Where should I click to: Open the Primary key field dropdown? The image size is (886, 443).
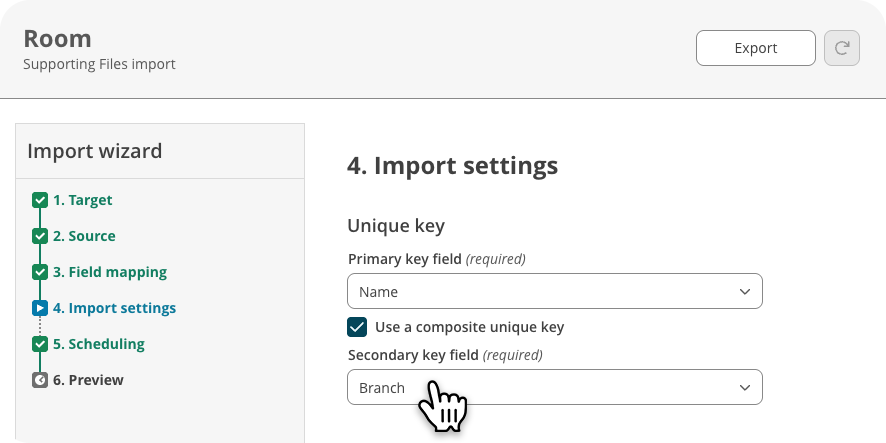pyautogui.click(x=555, y=292)
